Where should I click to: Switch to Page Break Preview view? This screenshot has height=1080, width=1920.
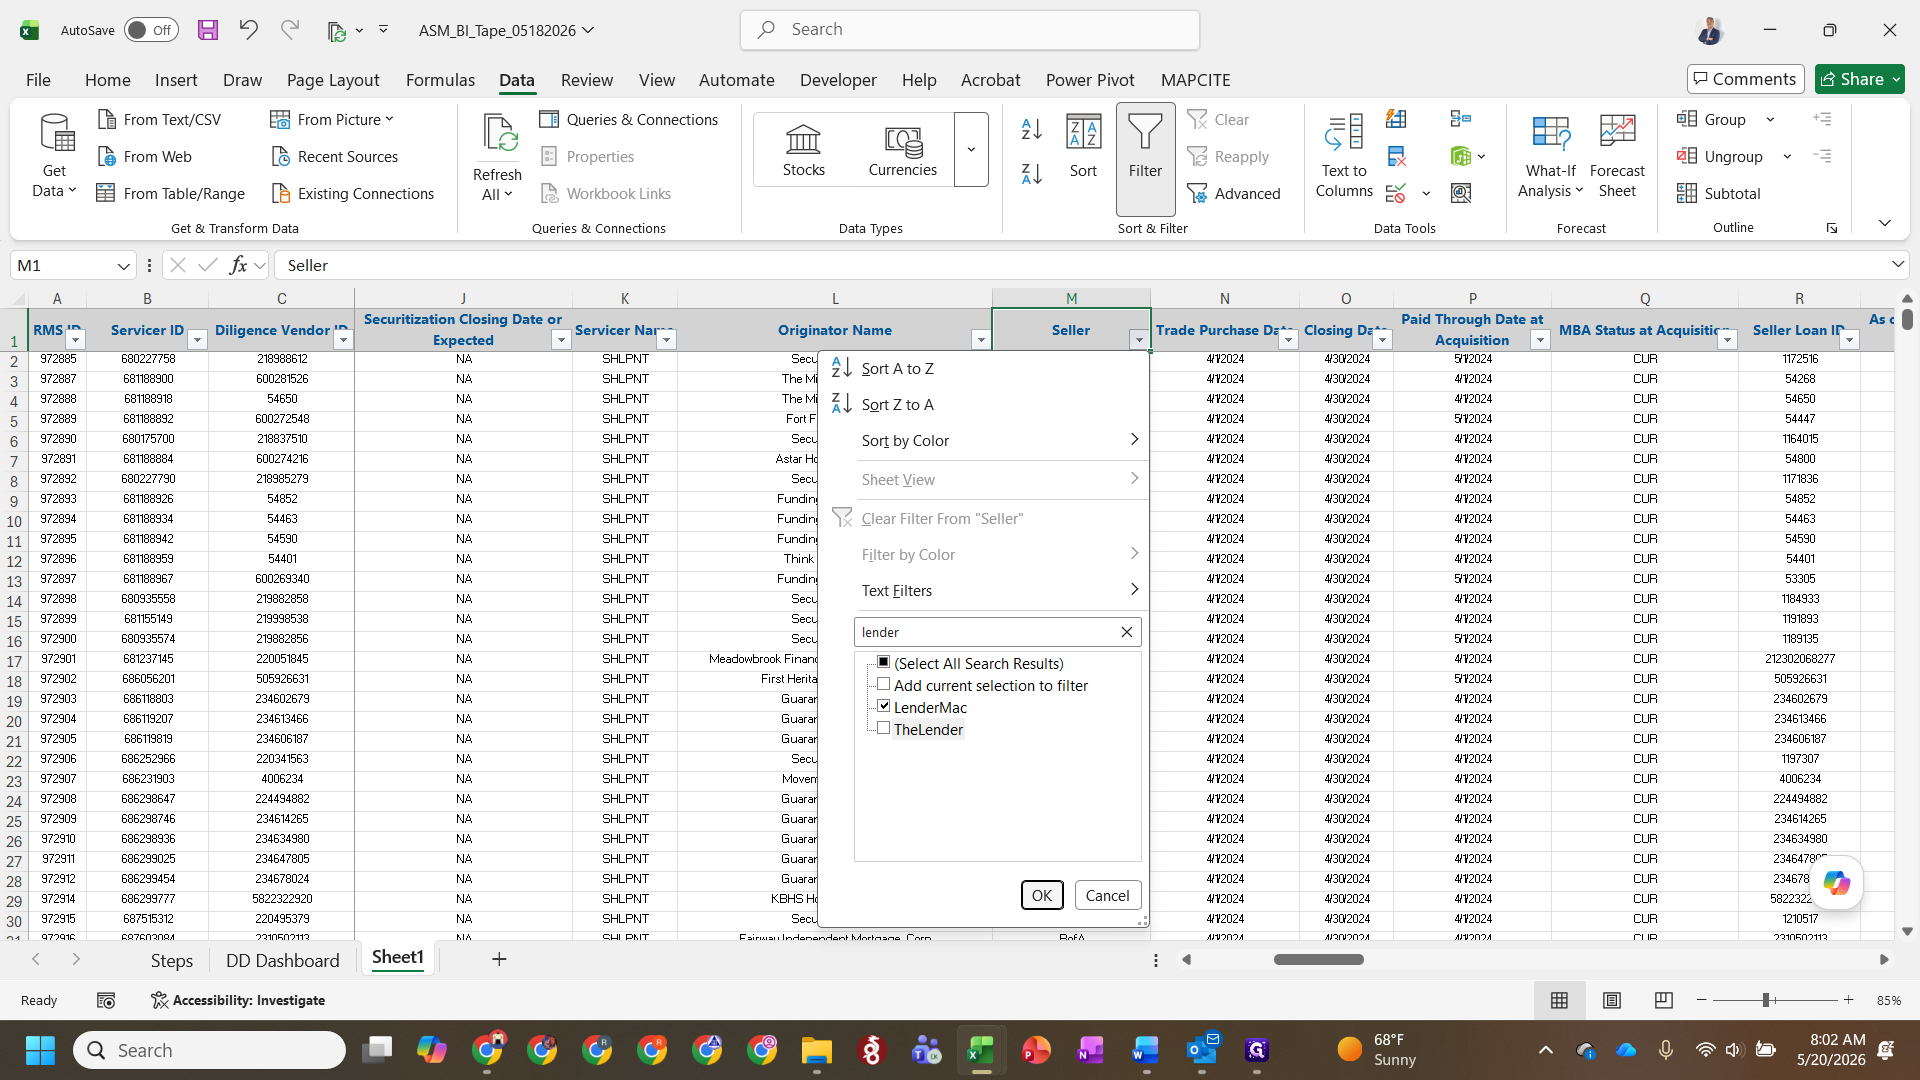click(x=1664, y=1000)
